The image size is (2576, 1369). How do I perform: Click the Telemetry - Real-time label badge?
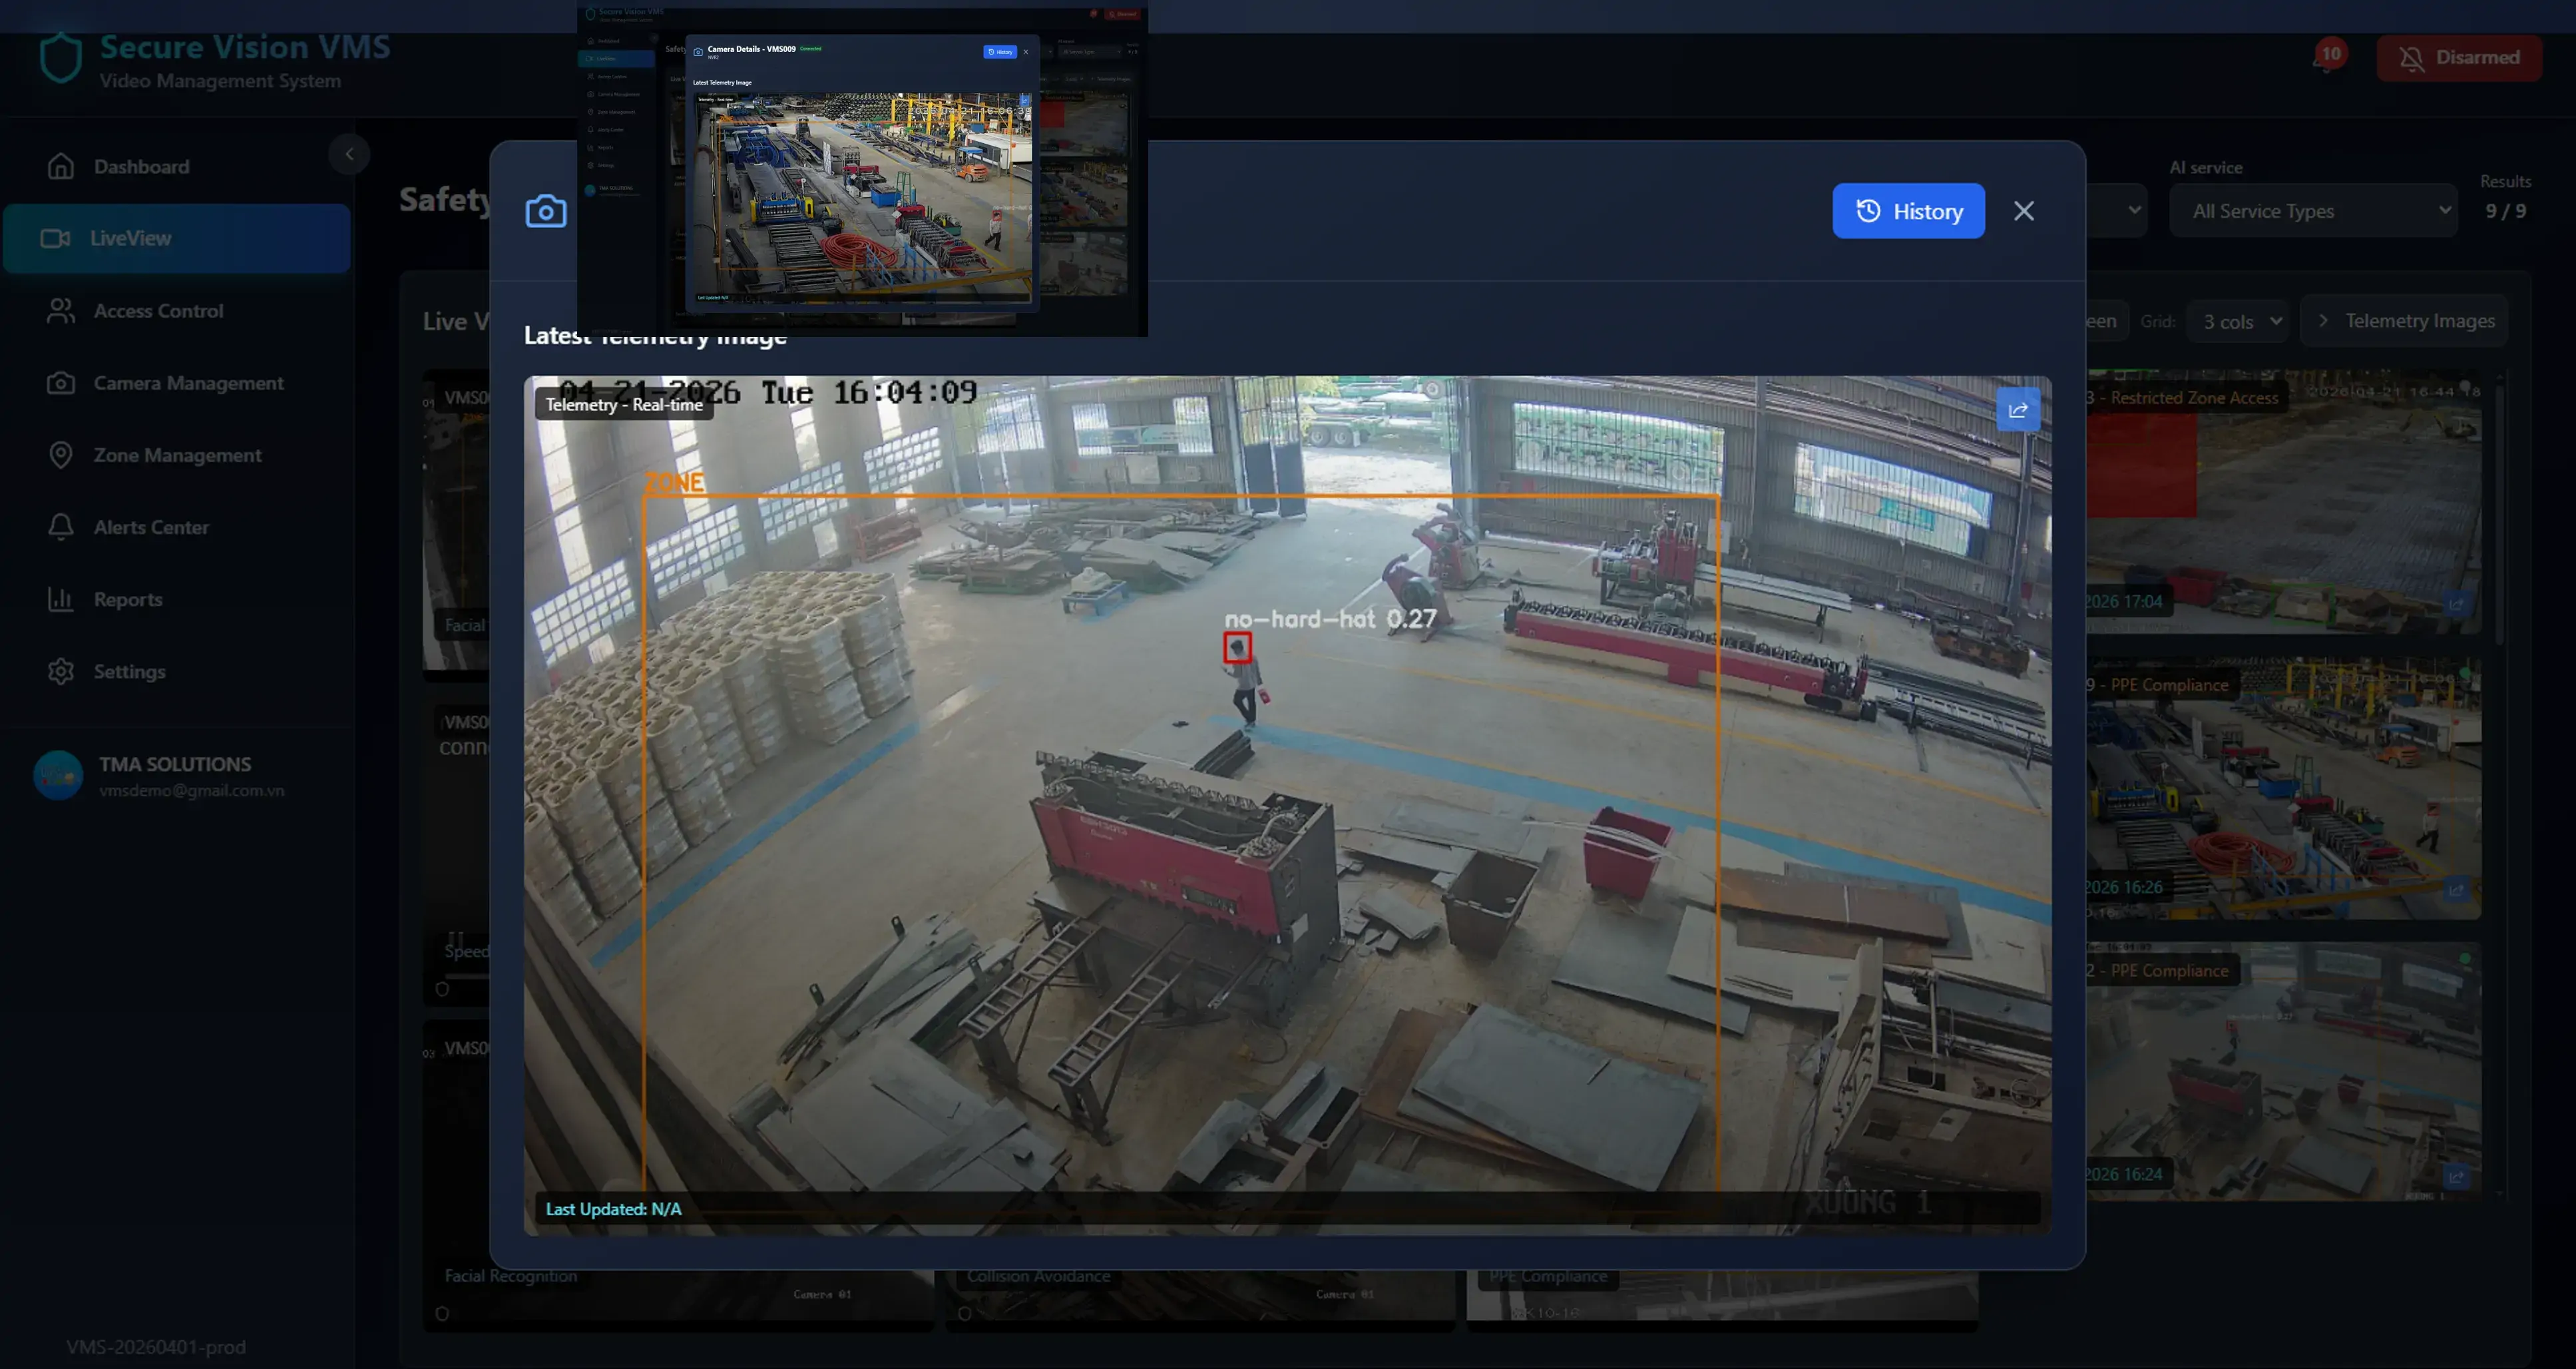(624, 404)
